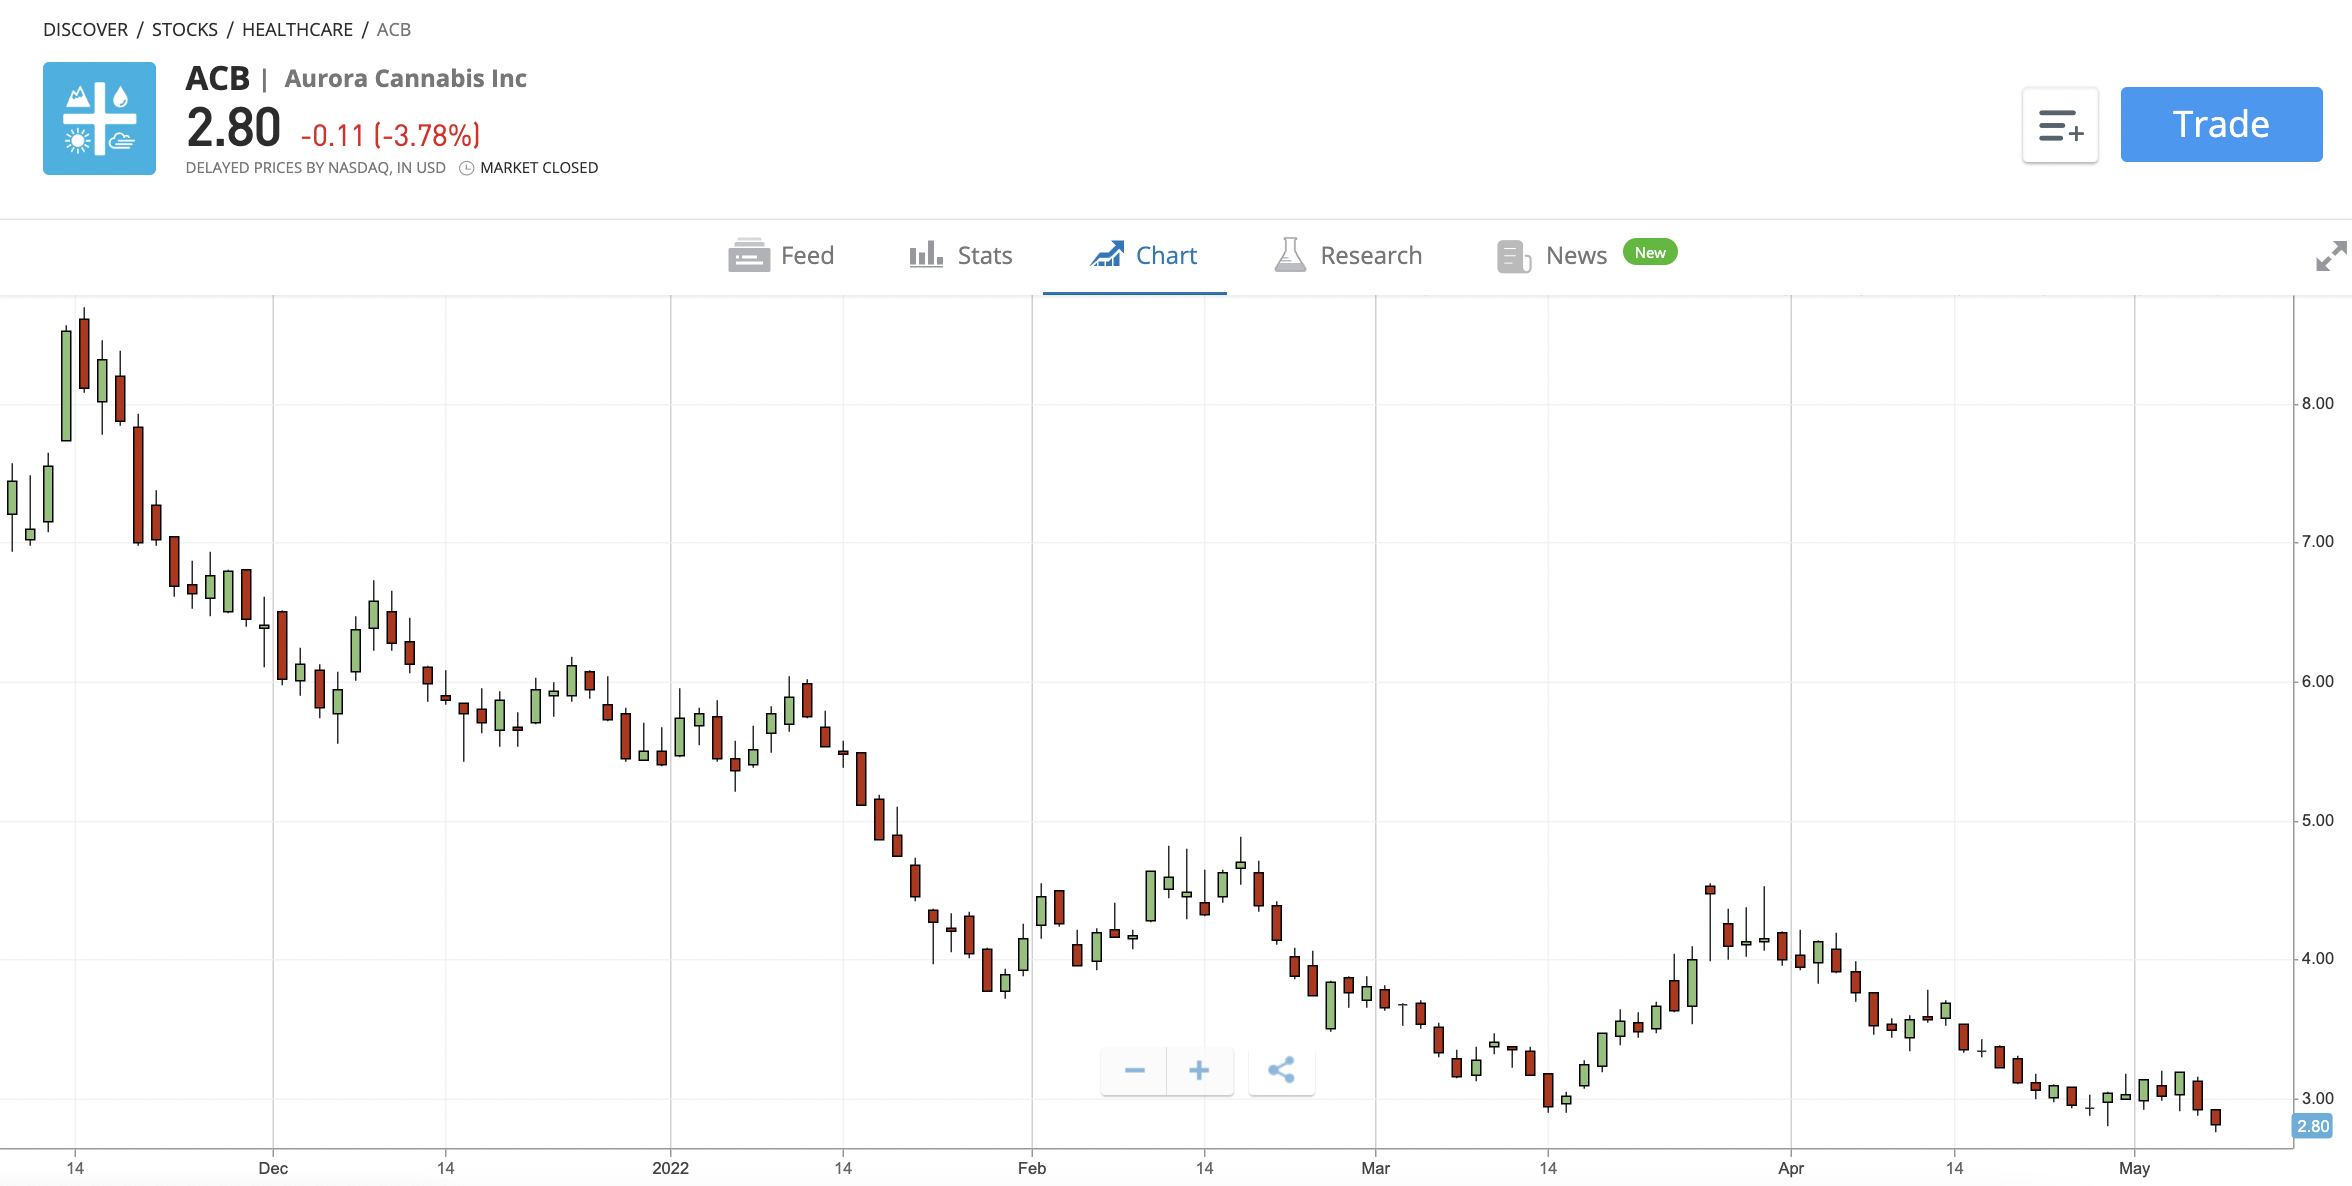Click the 4.00 price axis label

(2317, 959)
